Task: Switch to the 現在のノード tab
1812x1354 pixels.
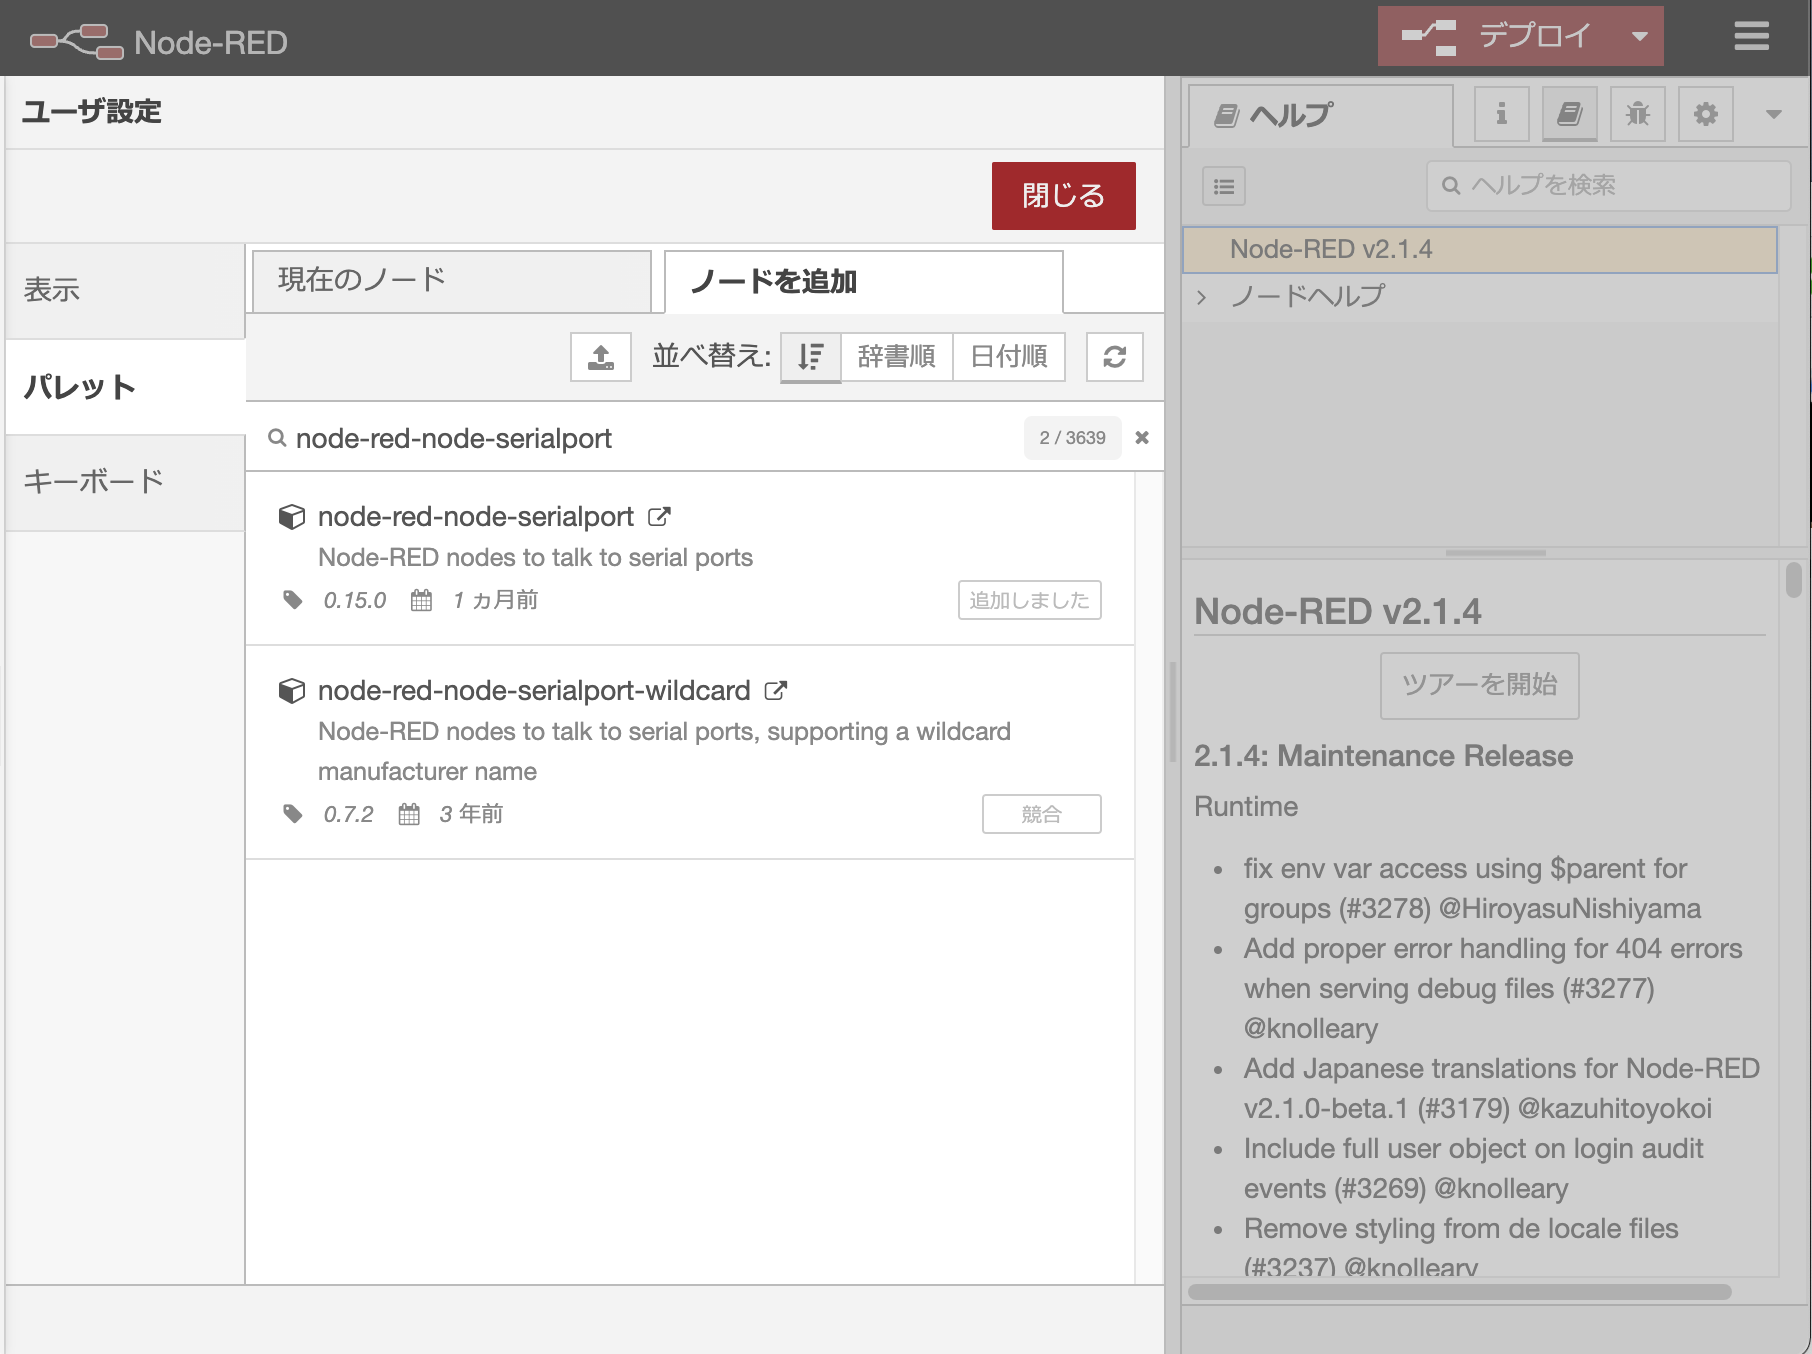Action: (357, 281)
